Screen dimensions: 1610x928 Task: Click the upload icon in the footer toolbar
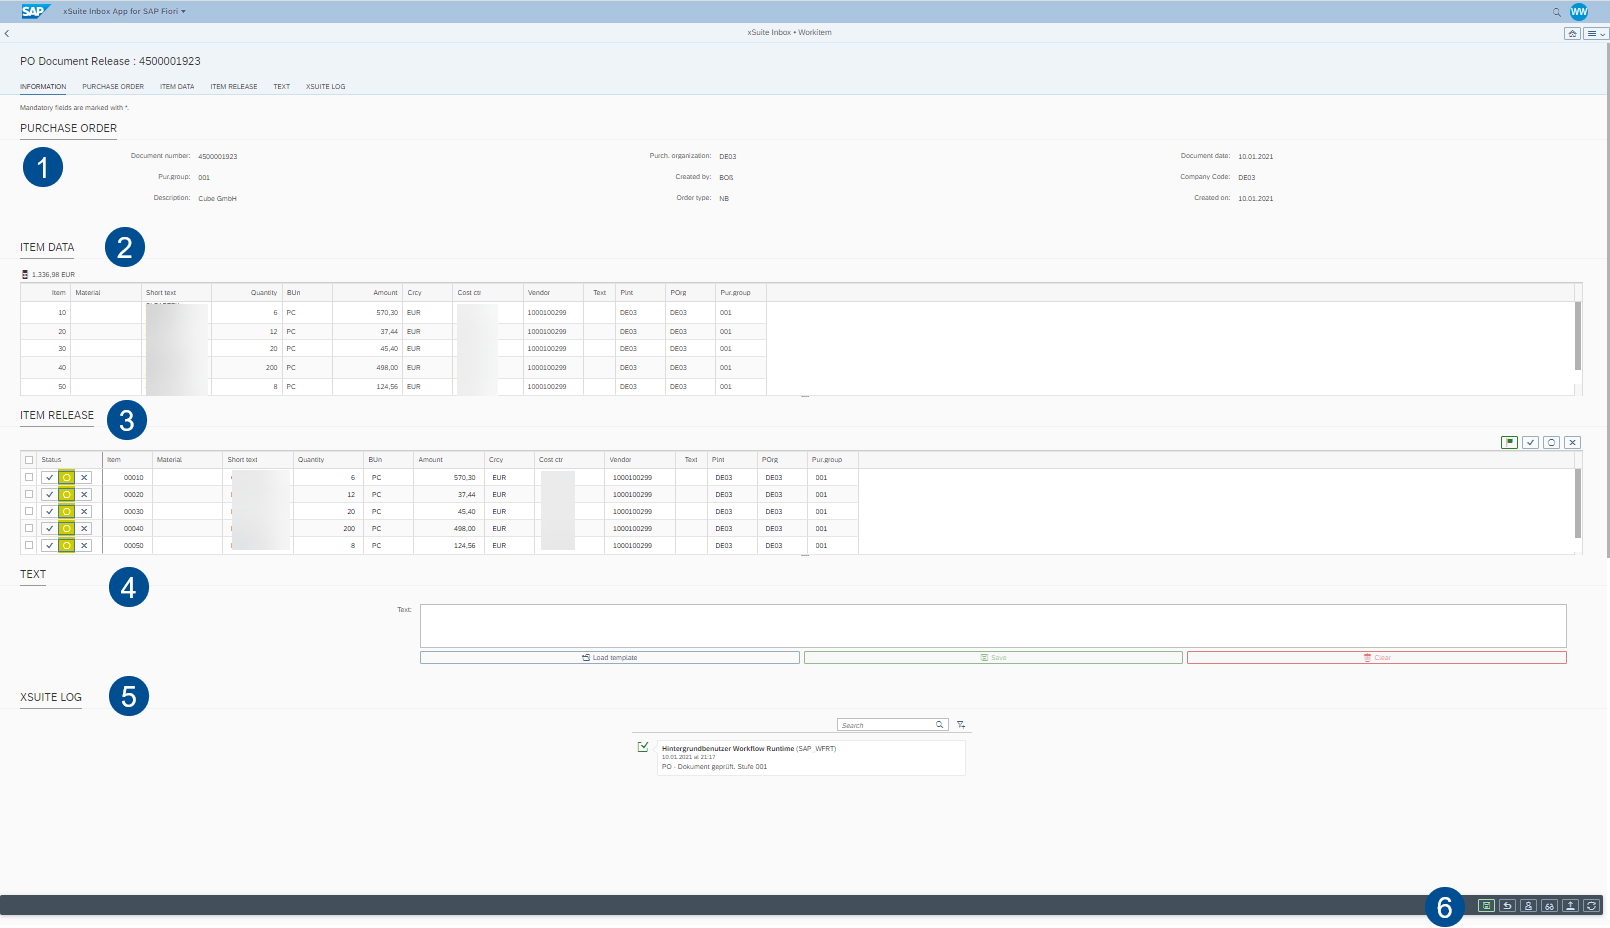[1570, 904]
